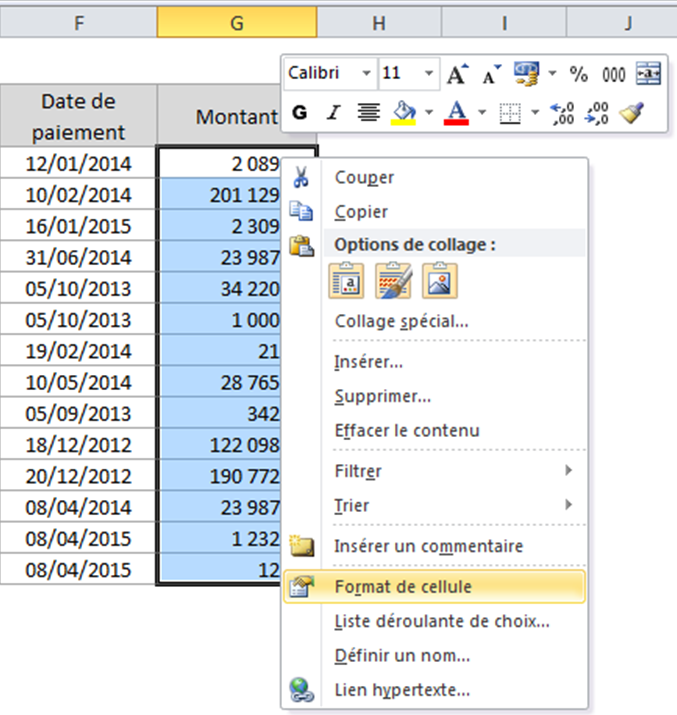
Task: Open fill color dropdown arrow
Action: (x=429, y=112)
